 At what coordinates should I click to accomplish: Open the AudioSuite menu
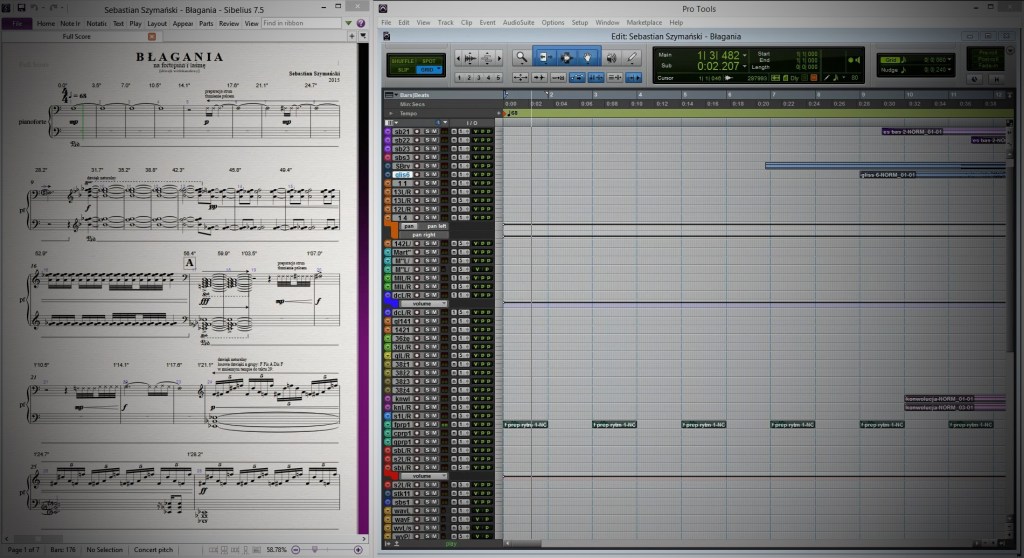(518, 21)
